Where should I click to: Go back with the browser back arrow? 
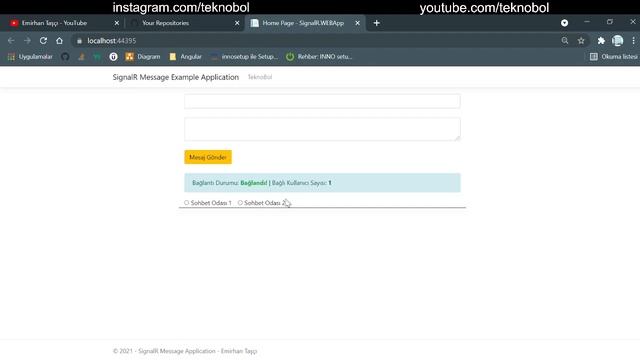click(11, 41)
